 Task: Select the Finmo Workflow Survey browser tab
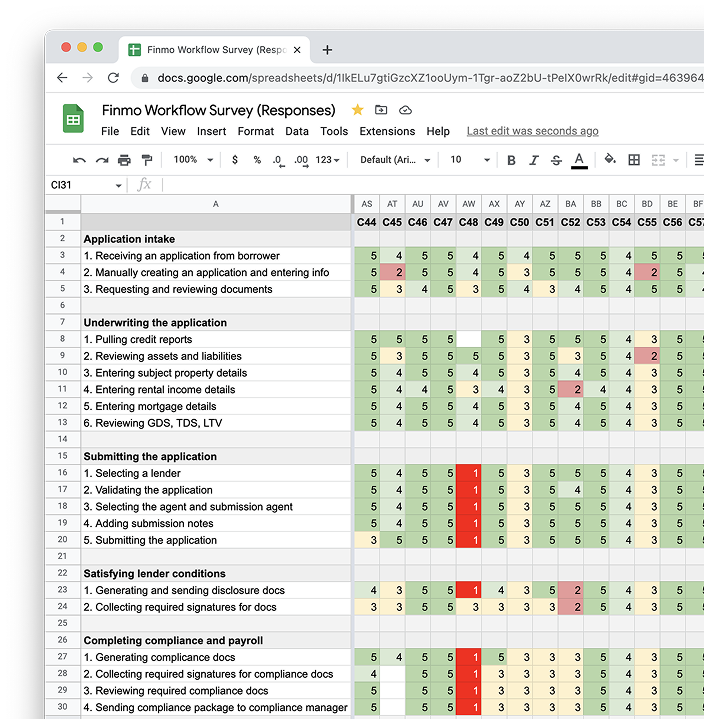tap(215, 50)
